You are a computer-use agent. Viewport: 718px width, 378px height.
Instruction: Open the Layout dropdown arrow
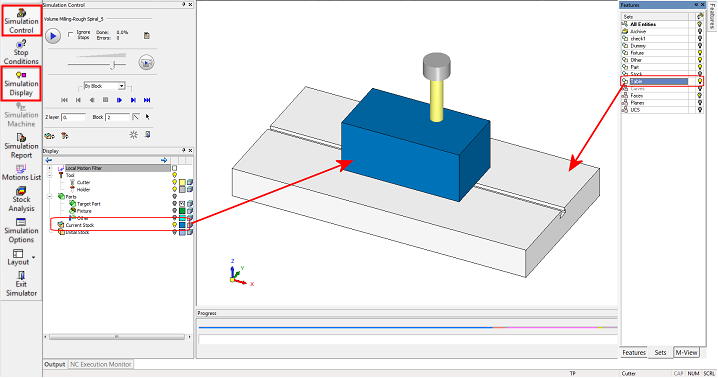33,257
